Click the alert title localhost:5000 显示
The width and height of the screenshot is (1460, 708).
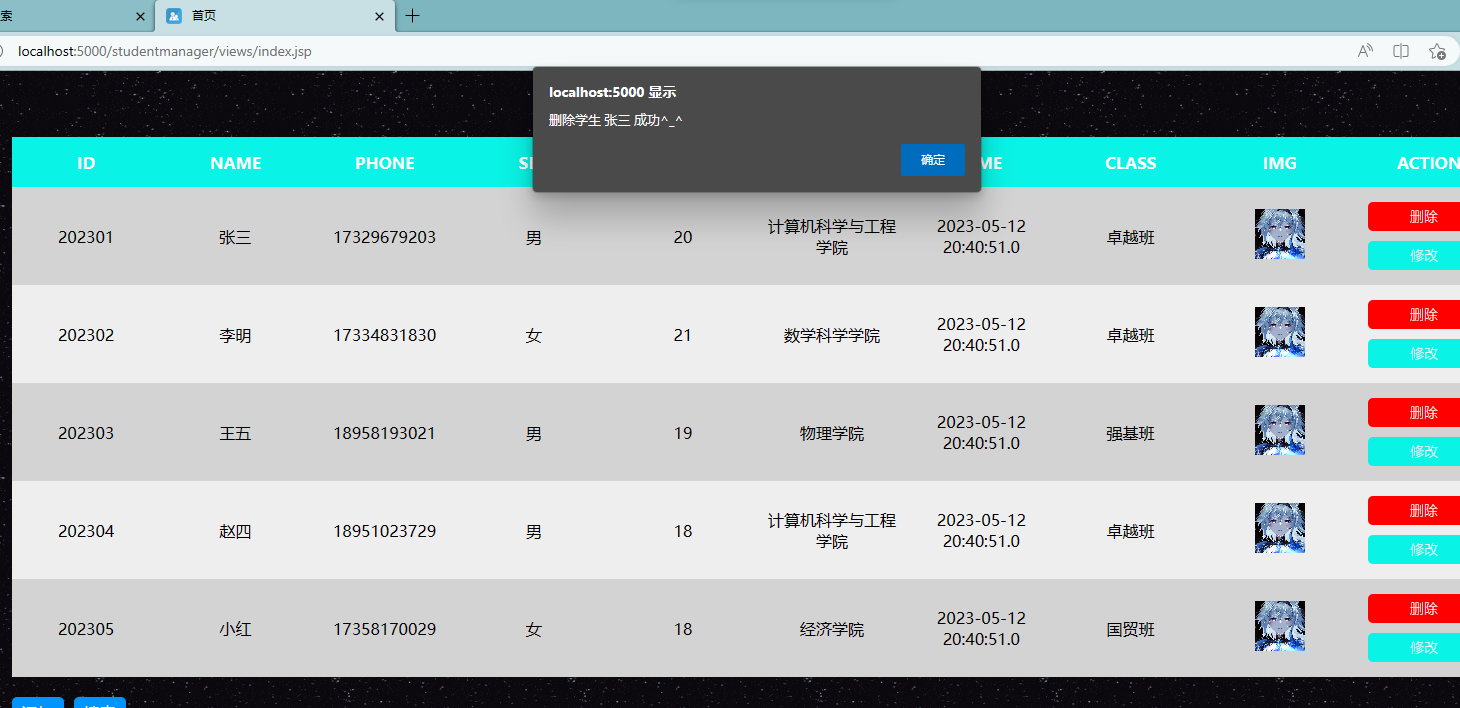pos(612,92)
